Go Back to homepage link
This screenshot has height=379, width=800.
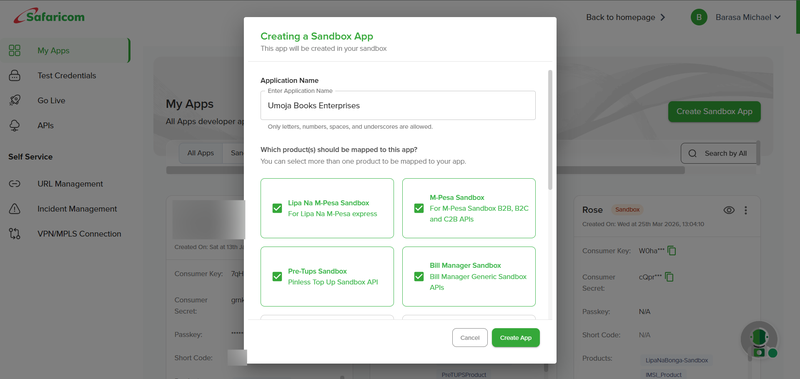pos(620,17)
